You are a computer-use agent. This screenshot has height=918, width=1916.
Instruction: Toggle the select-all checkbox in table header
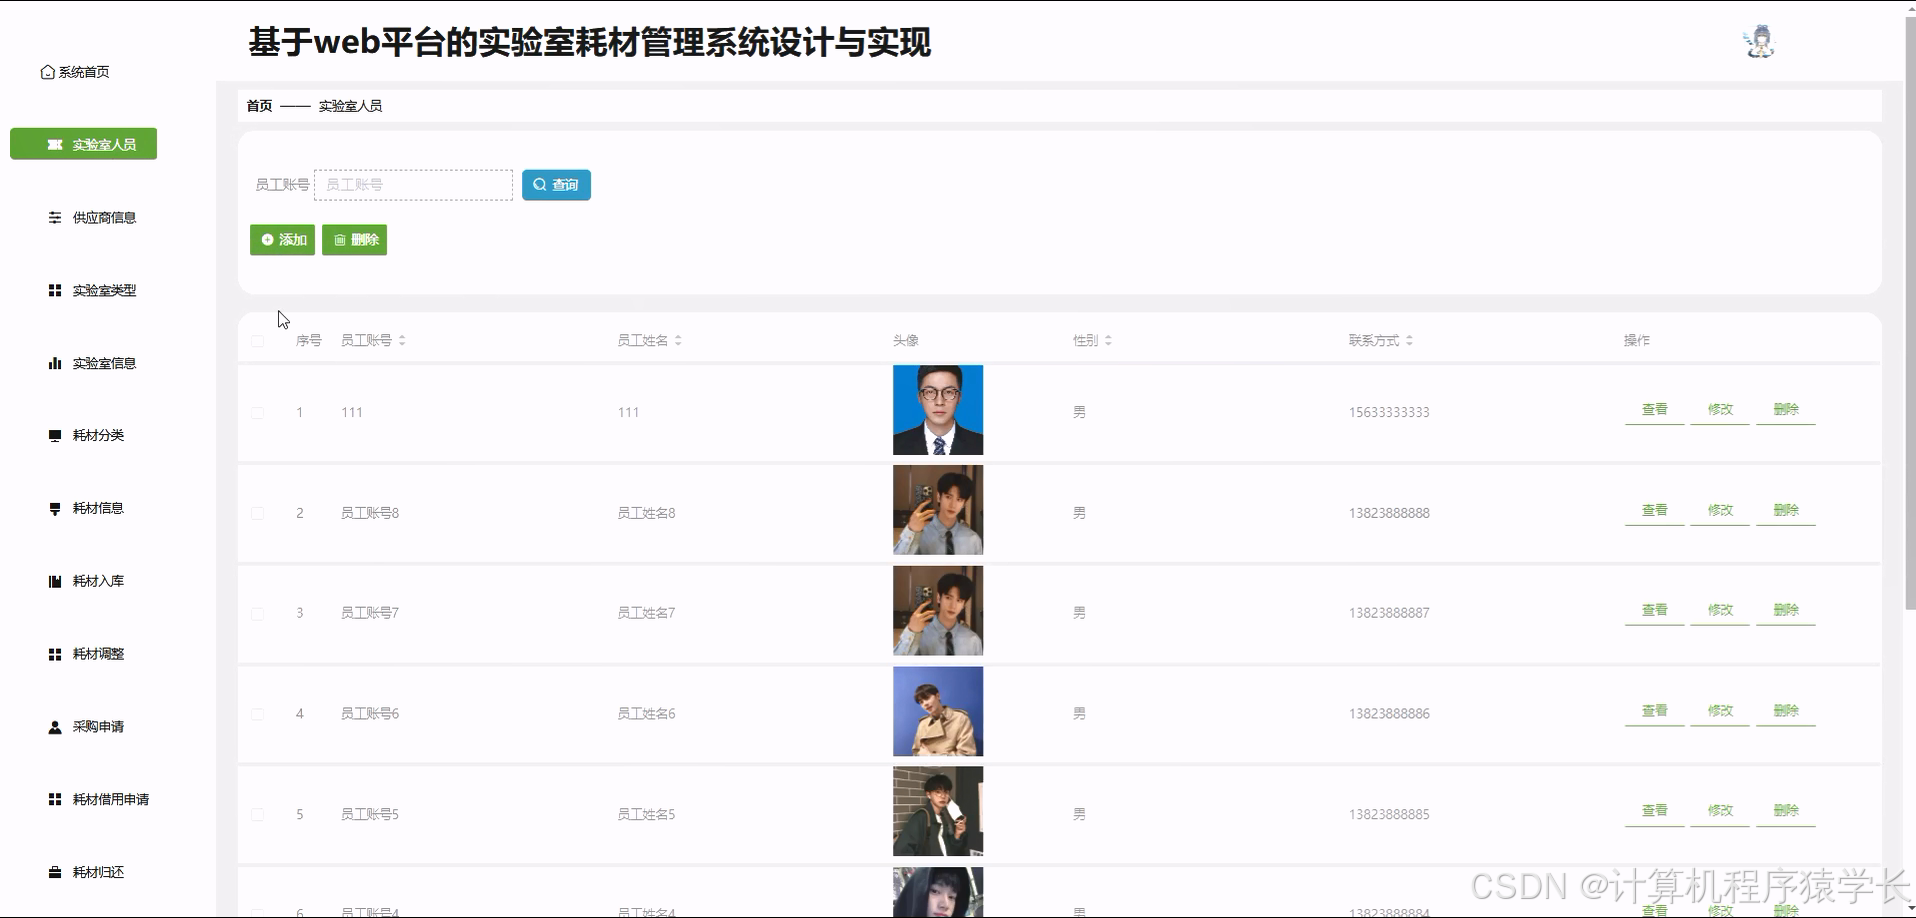[257, 341]
